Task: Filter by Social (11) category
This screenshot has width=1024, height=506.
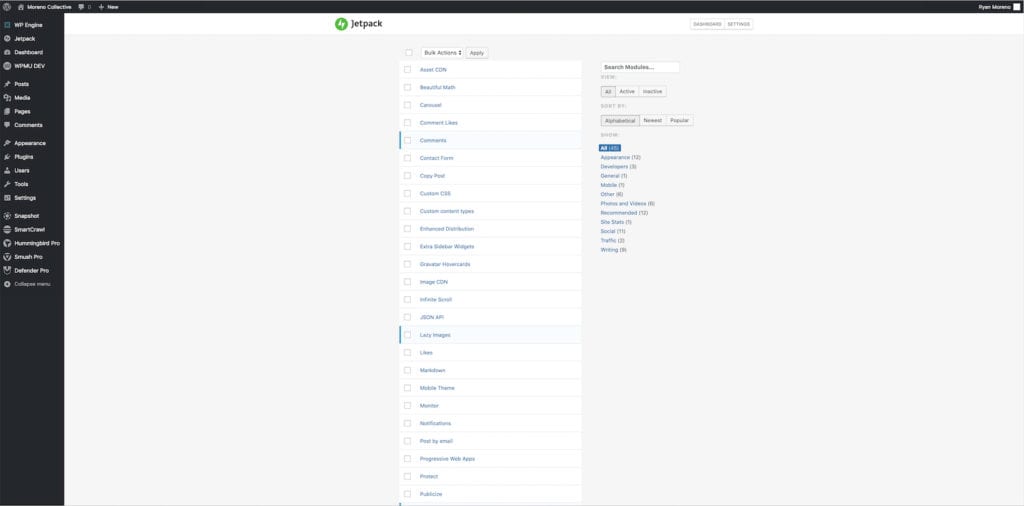Action: click(613, 231)
